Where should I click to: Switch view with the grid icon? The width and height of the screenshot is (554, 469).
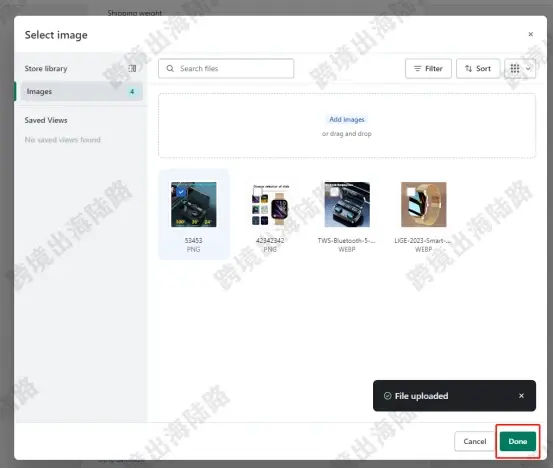click(x=514, y=69)
